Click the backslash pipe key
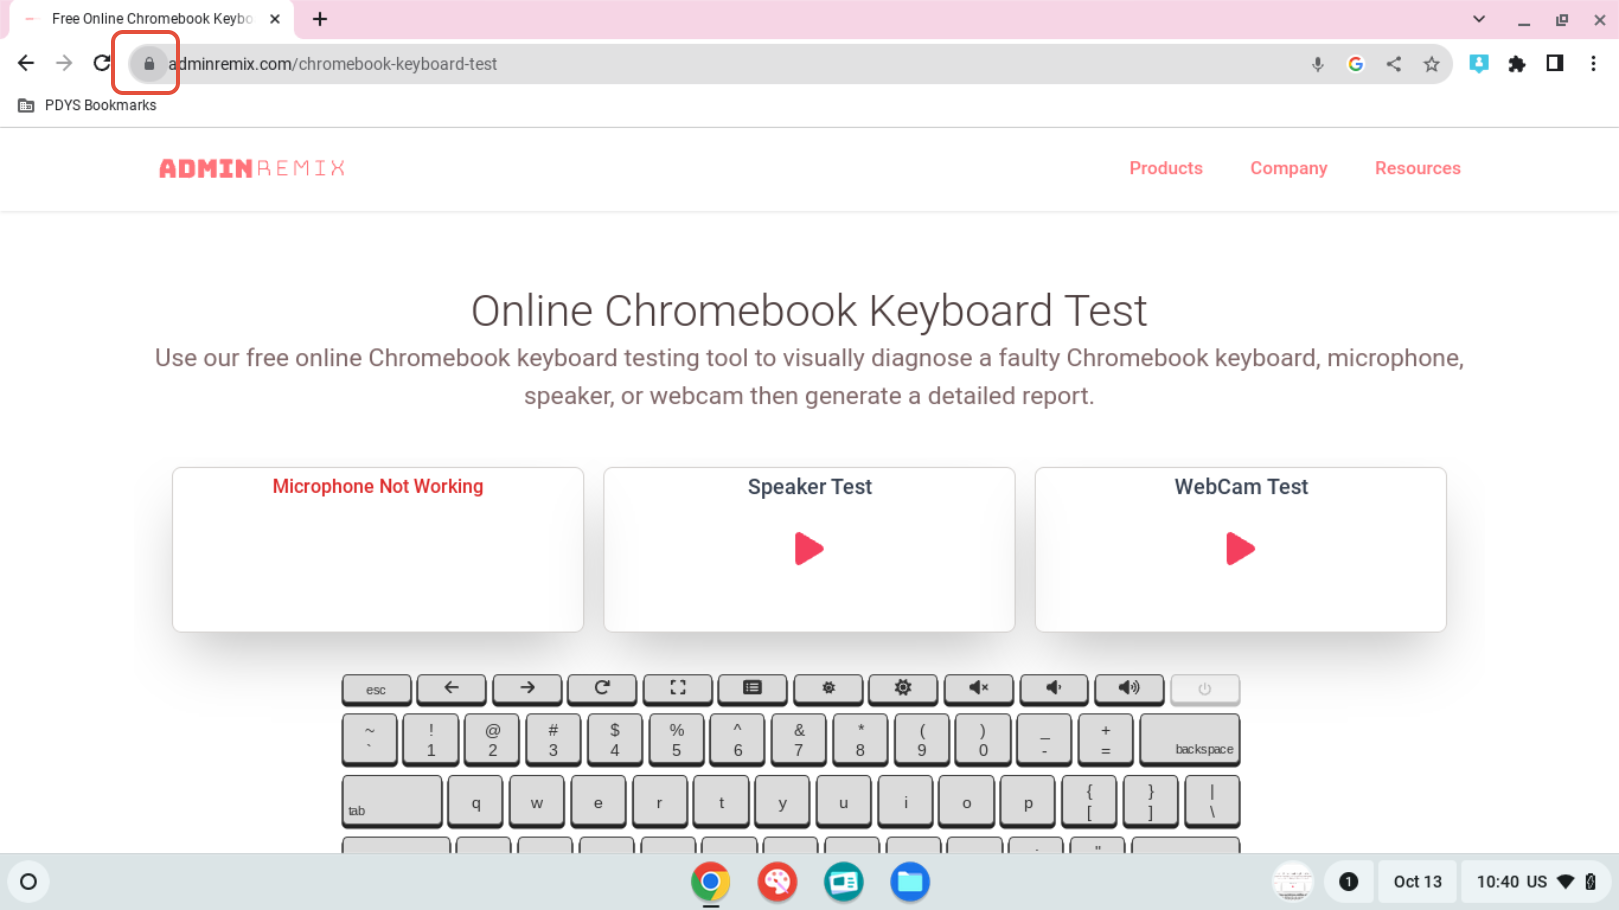The image size is (1619, 910). (1212, 801)
